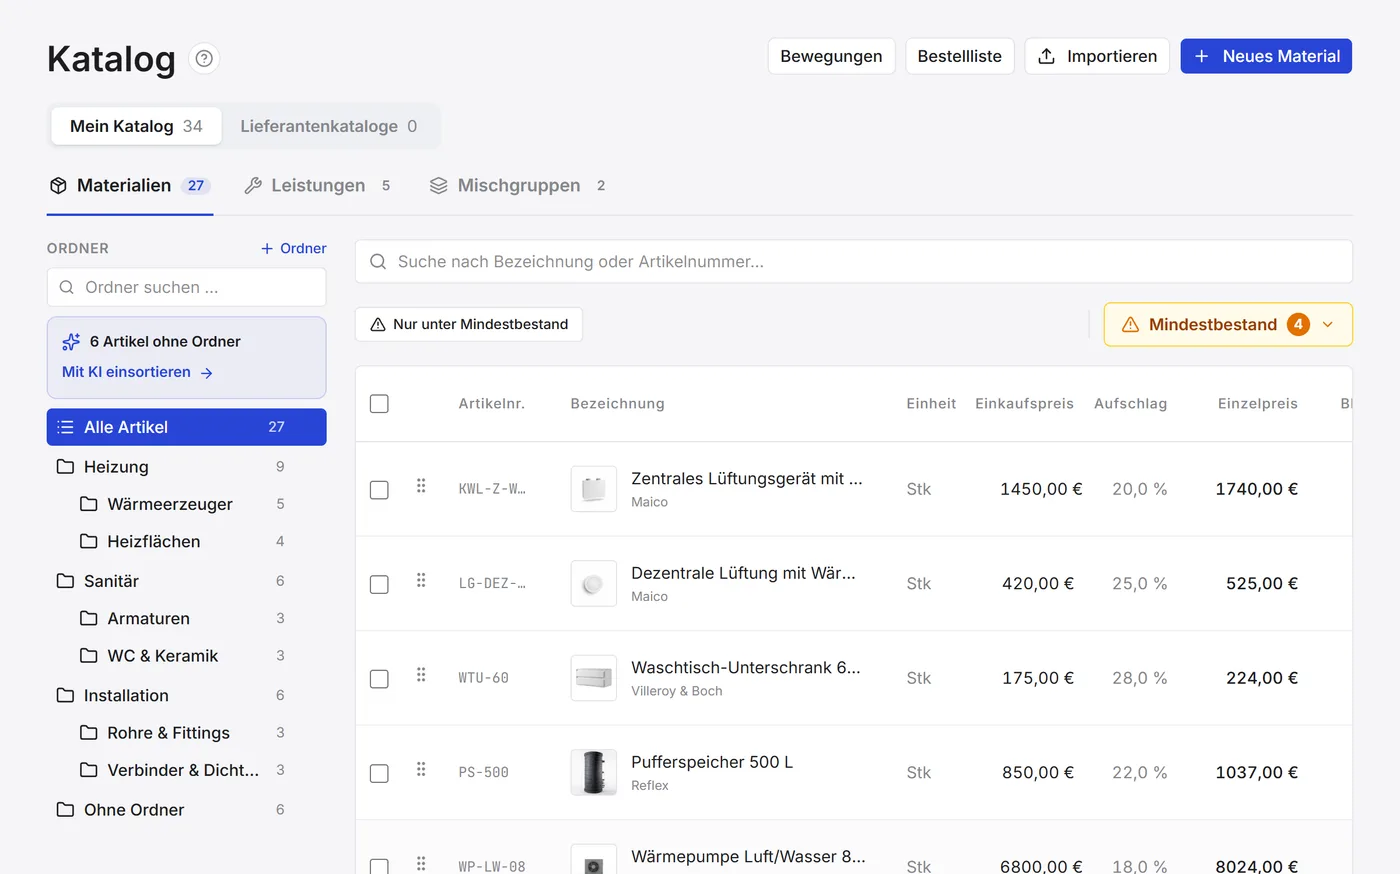Viewport: 1400px width, 874px height.
Task: Click the orange 4 badge on Mindestbestand
Action: [1298, 325]
